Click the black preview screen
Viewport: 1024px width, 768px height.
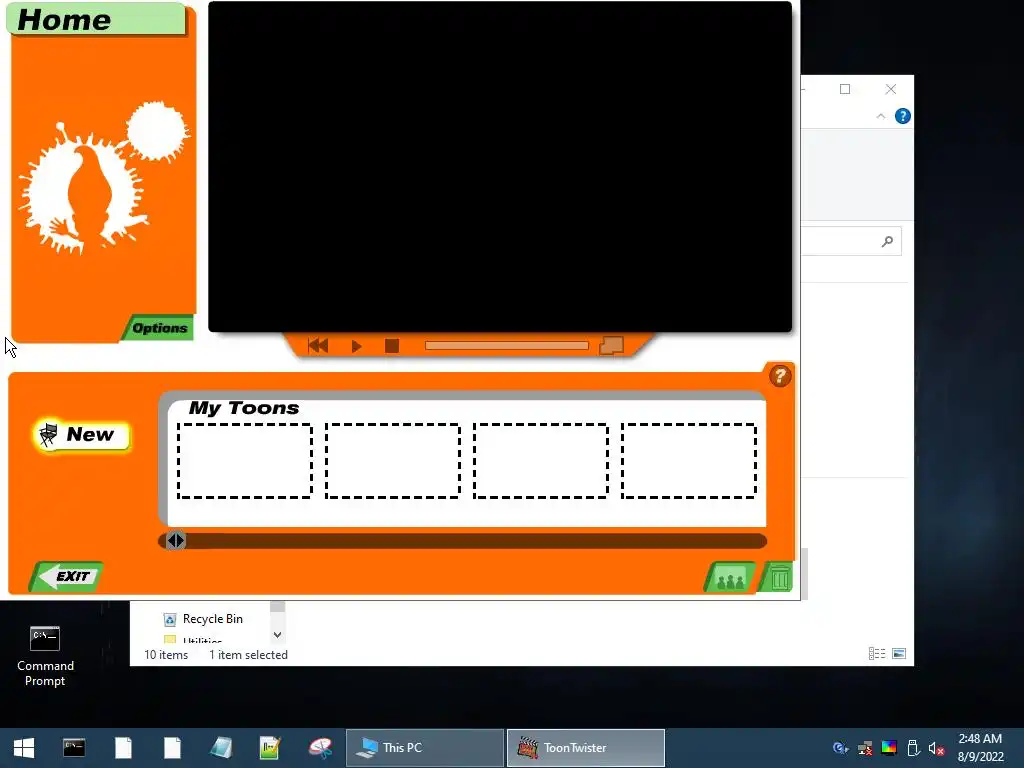[500, 167]
